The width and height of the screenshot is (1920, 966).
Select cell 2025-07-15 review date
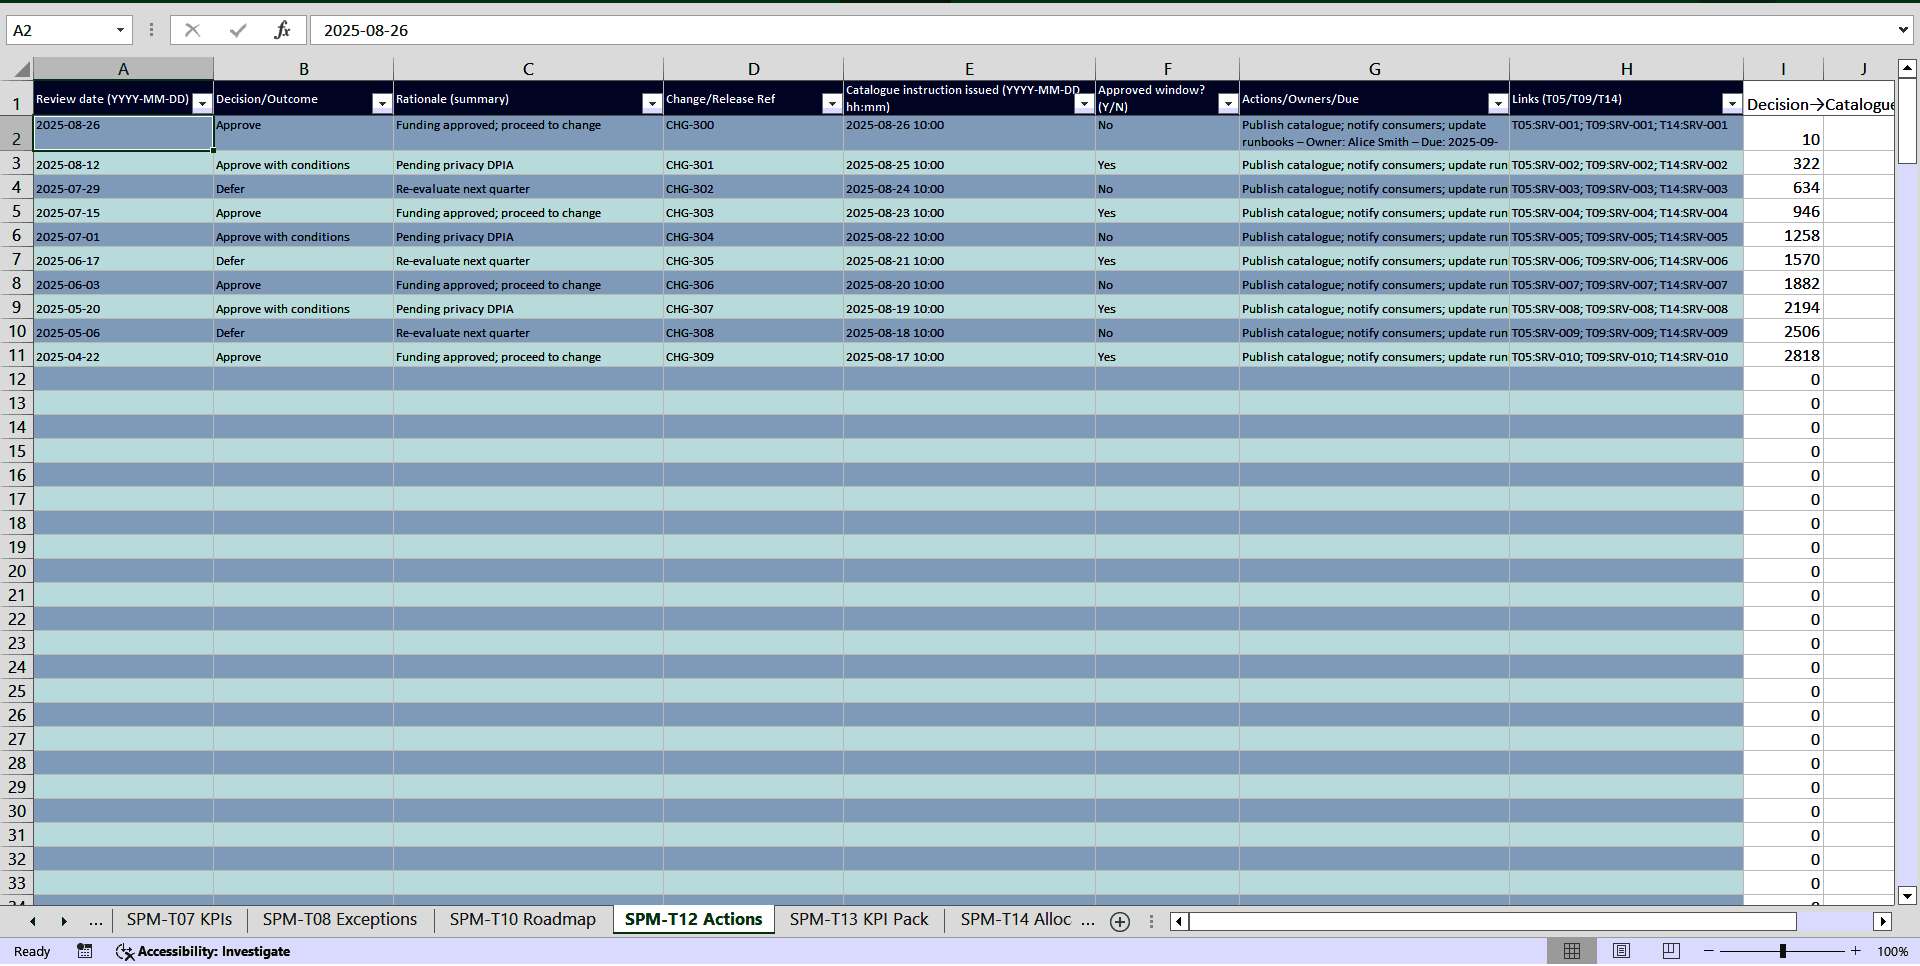[123, 212]
